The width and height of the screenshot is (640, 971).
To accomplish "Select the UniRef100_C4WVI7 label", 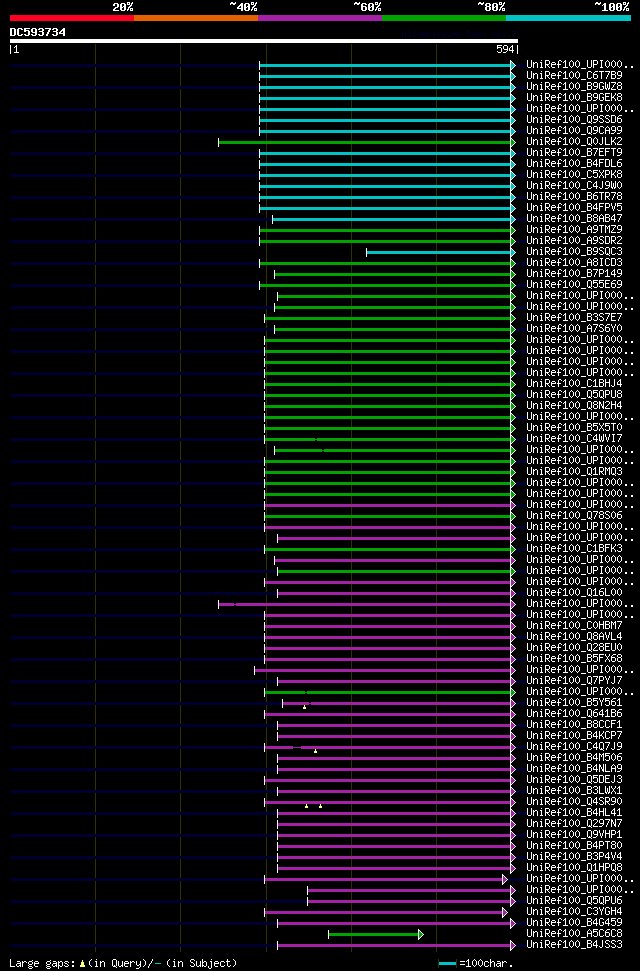I will click(x=574, y=439).
